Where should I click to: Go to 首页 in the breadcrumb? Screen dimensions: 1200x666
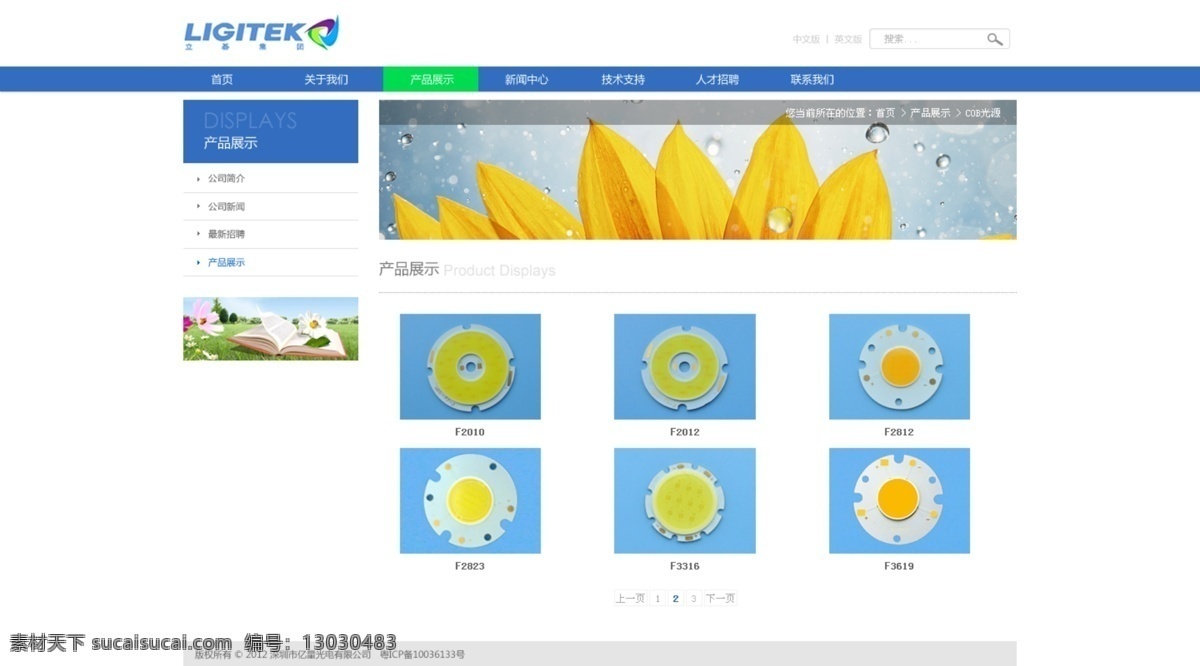pos(886,113)
